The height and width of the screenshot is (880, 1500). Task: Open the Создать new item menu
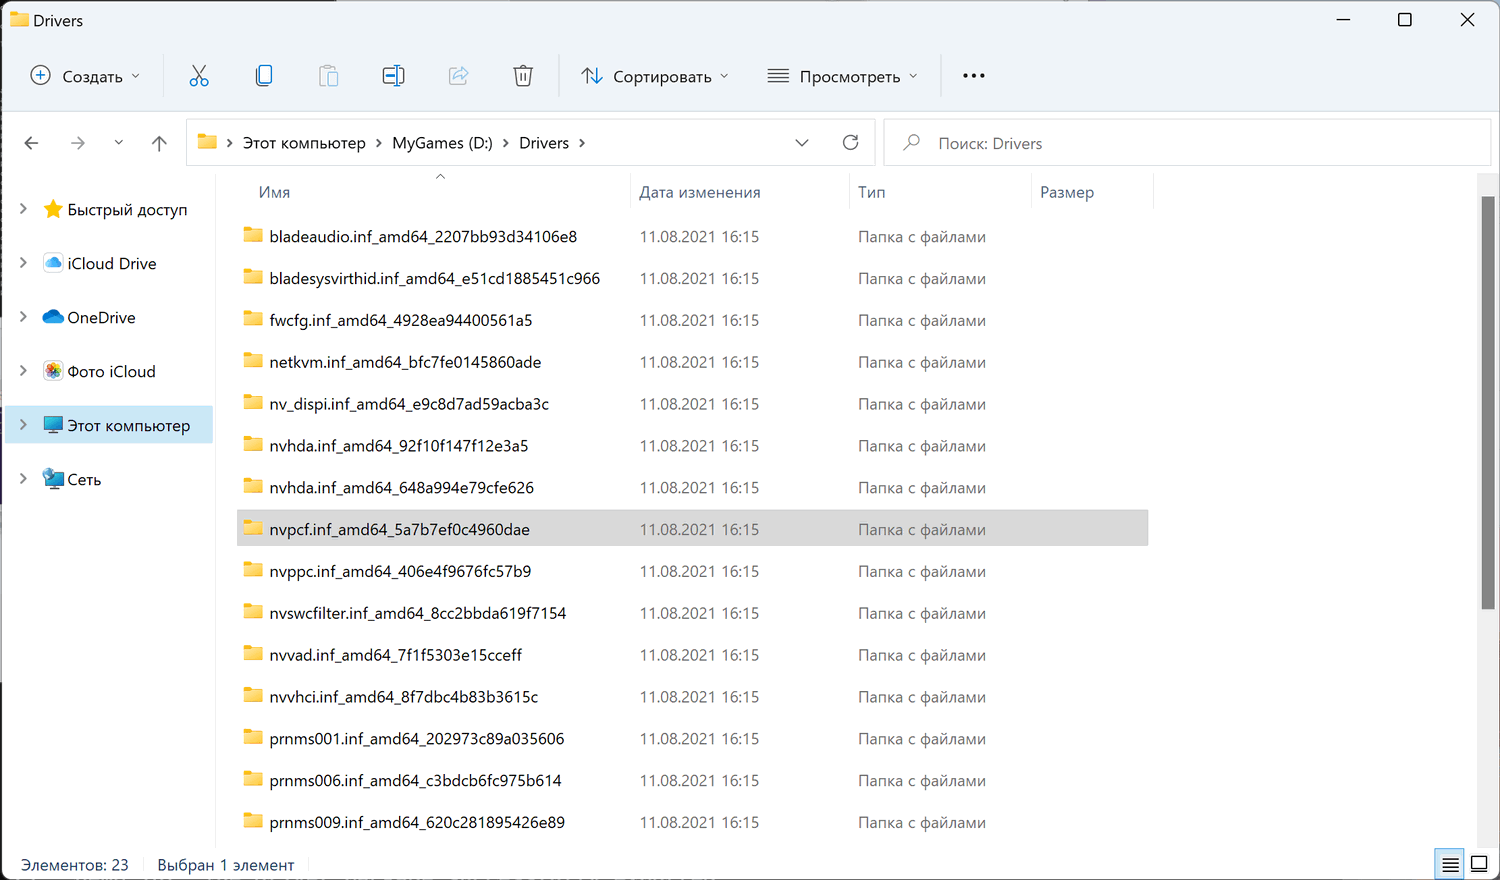[x=86, y=76]
